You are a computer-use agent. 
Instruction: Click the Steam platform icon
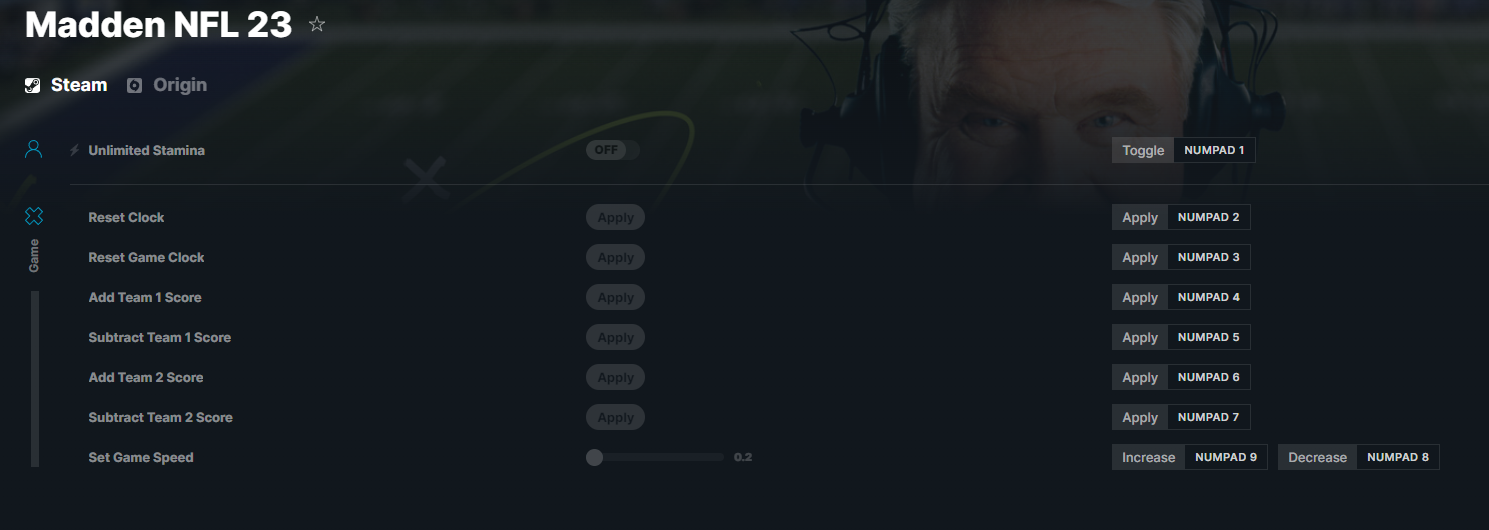pyautogui.click(x=33, y=86)
